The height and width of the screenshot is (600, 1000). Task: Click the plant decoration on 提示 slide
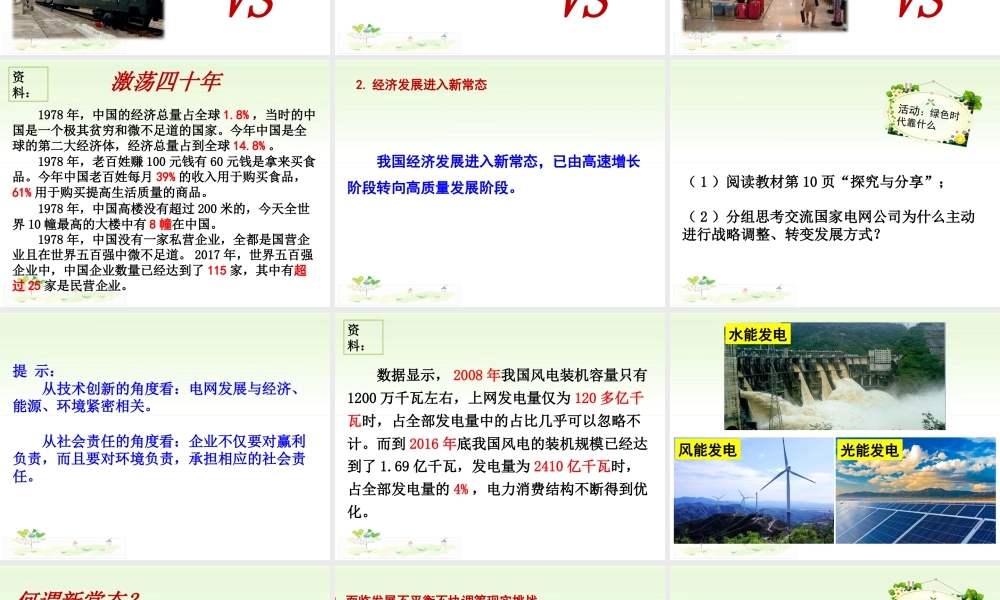click(x=32, y=538)
